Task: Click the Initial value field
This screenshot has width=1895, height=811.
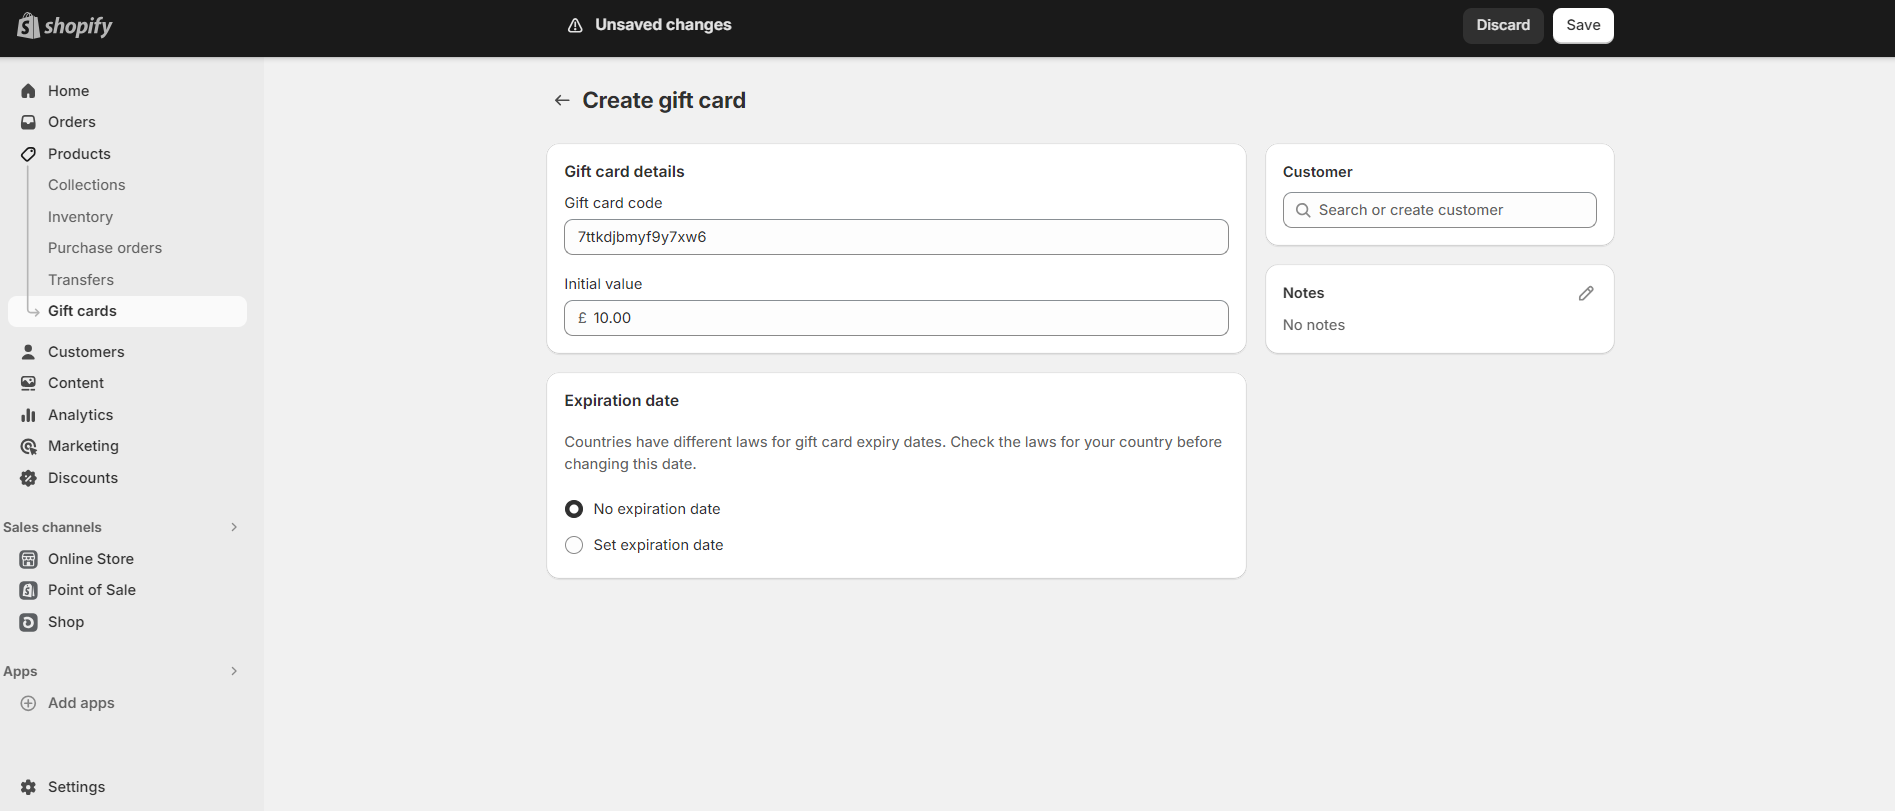Action: click(x=896, y=318)
